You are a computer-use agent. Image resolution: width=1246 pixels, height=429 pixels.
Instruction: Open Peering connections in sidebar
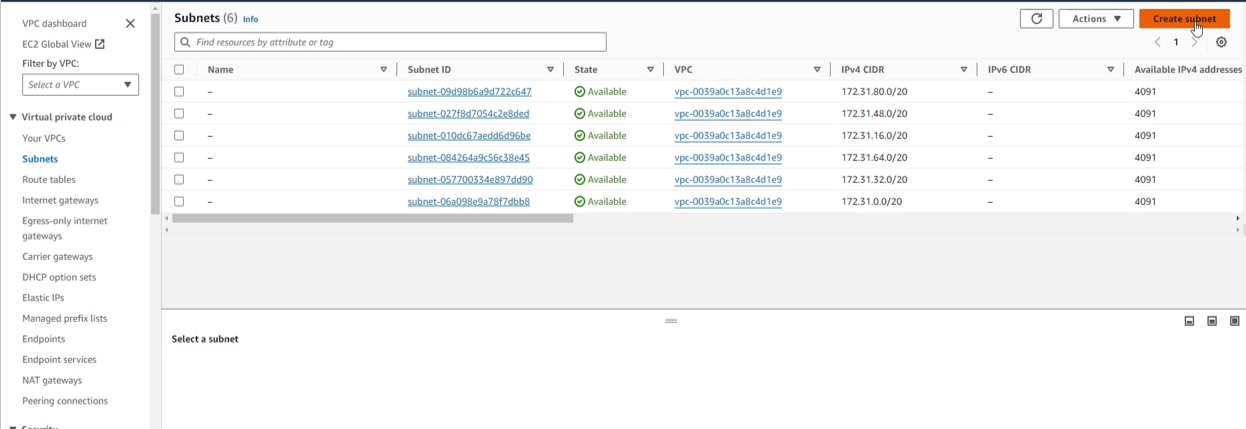[x=65, y=401]
